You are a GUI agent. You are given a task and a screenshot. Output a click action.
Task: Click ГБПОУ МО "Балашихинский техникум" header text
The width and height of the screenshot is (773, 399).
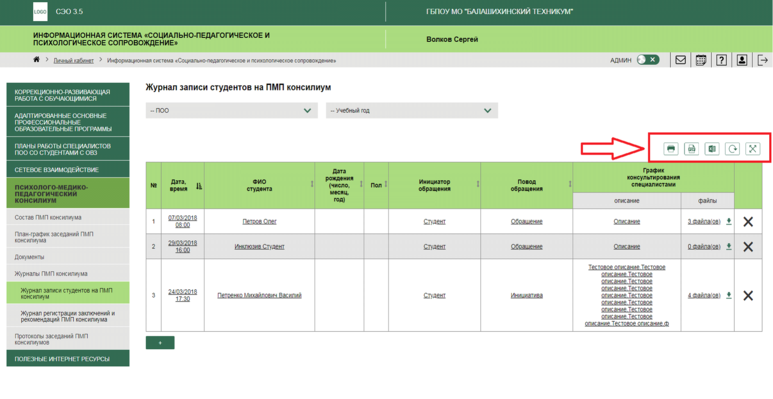tap(499, 11)
